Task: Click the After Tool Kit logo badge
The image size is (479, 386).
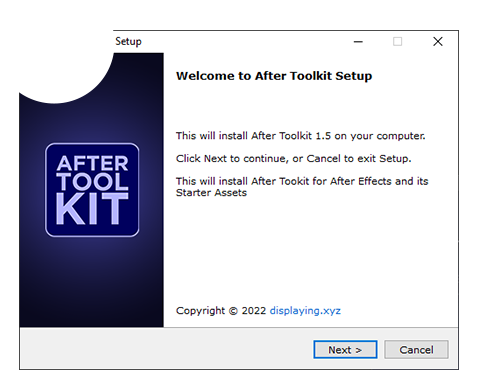Action: pos(92,190)
